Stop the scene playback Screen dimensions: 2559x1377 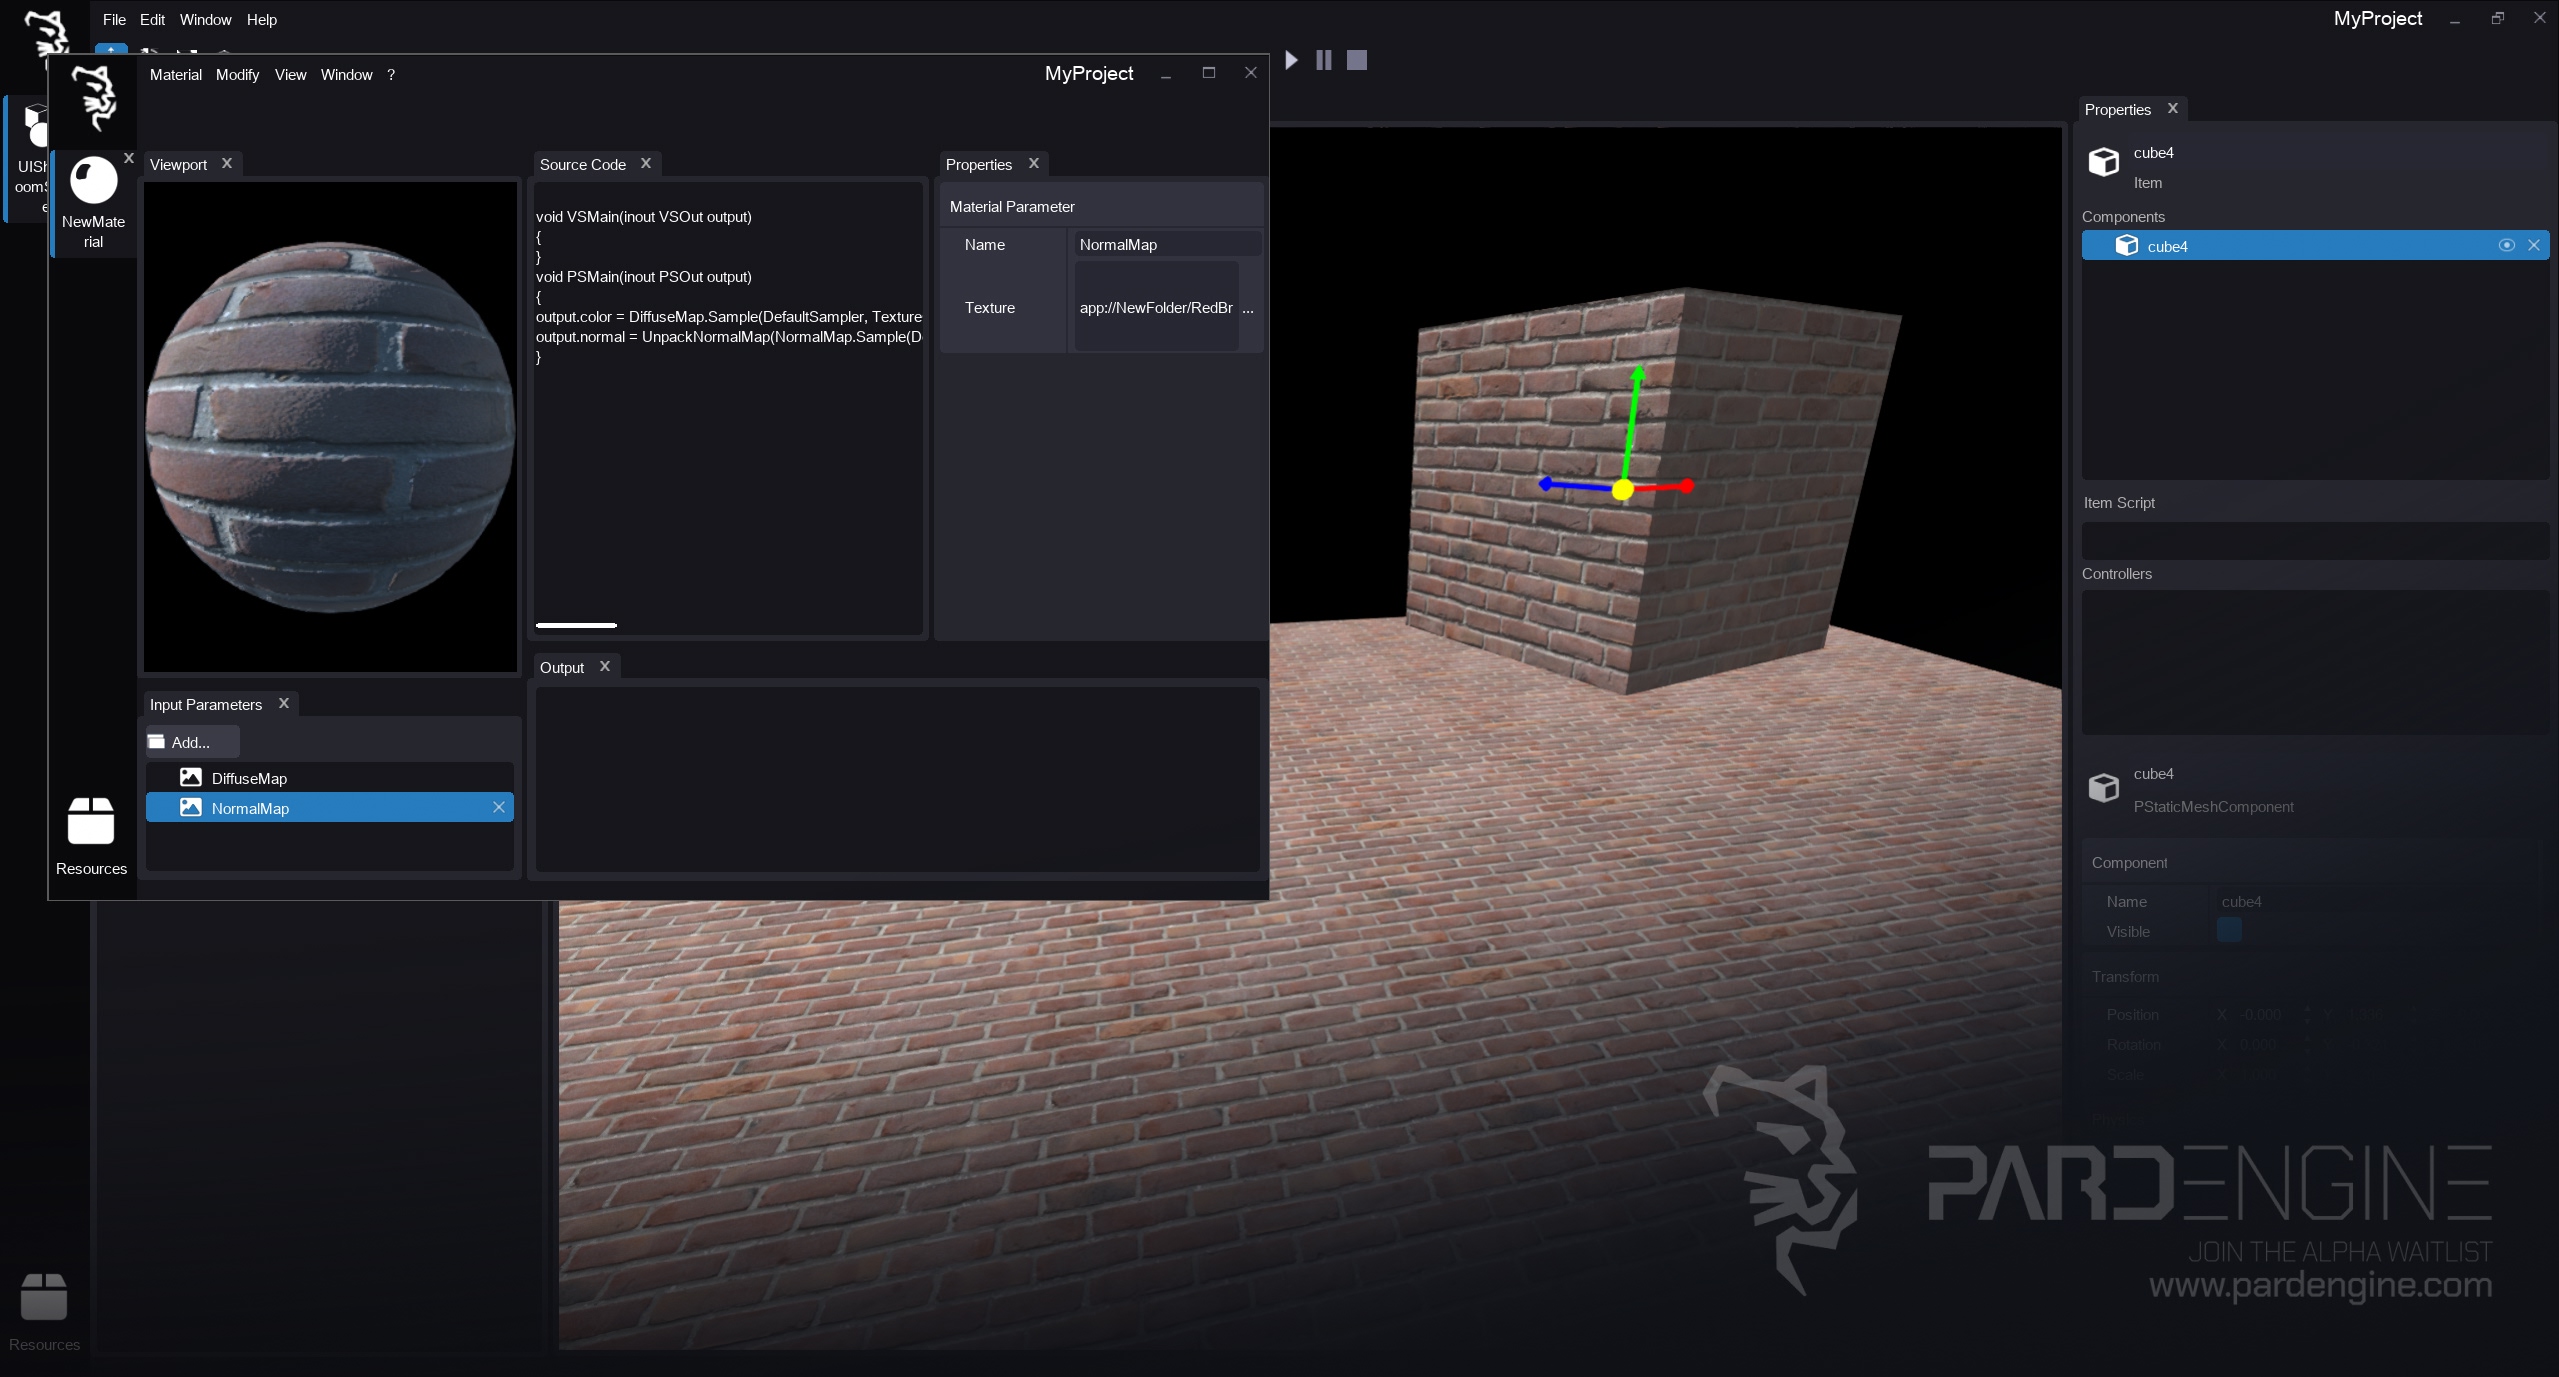1357,61
